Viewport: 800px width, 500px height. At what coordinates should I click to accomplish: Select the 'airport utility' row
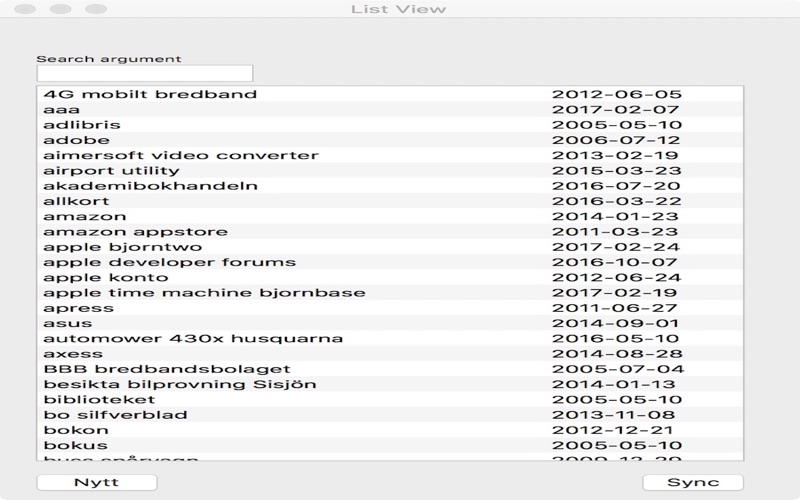point(390,171)
